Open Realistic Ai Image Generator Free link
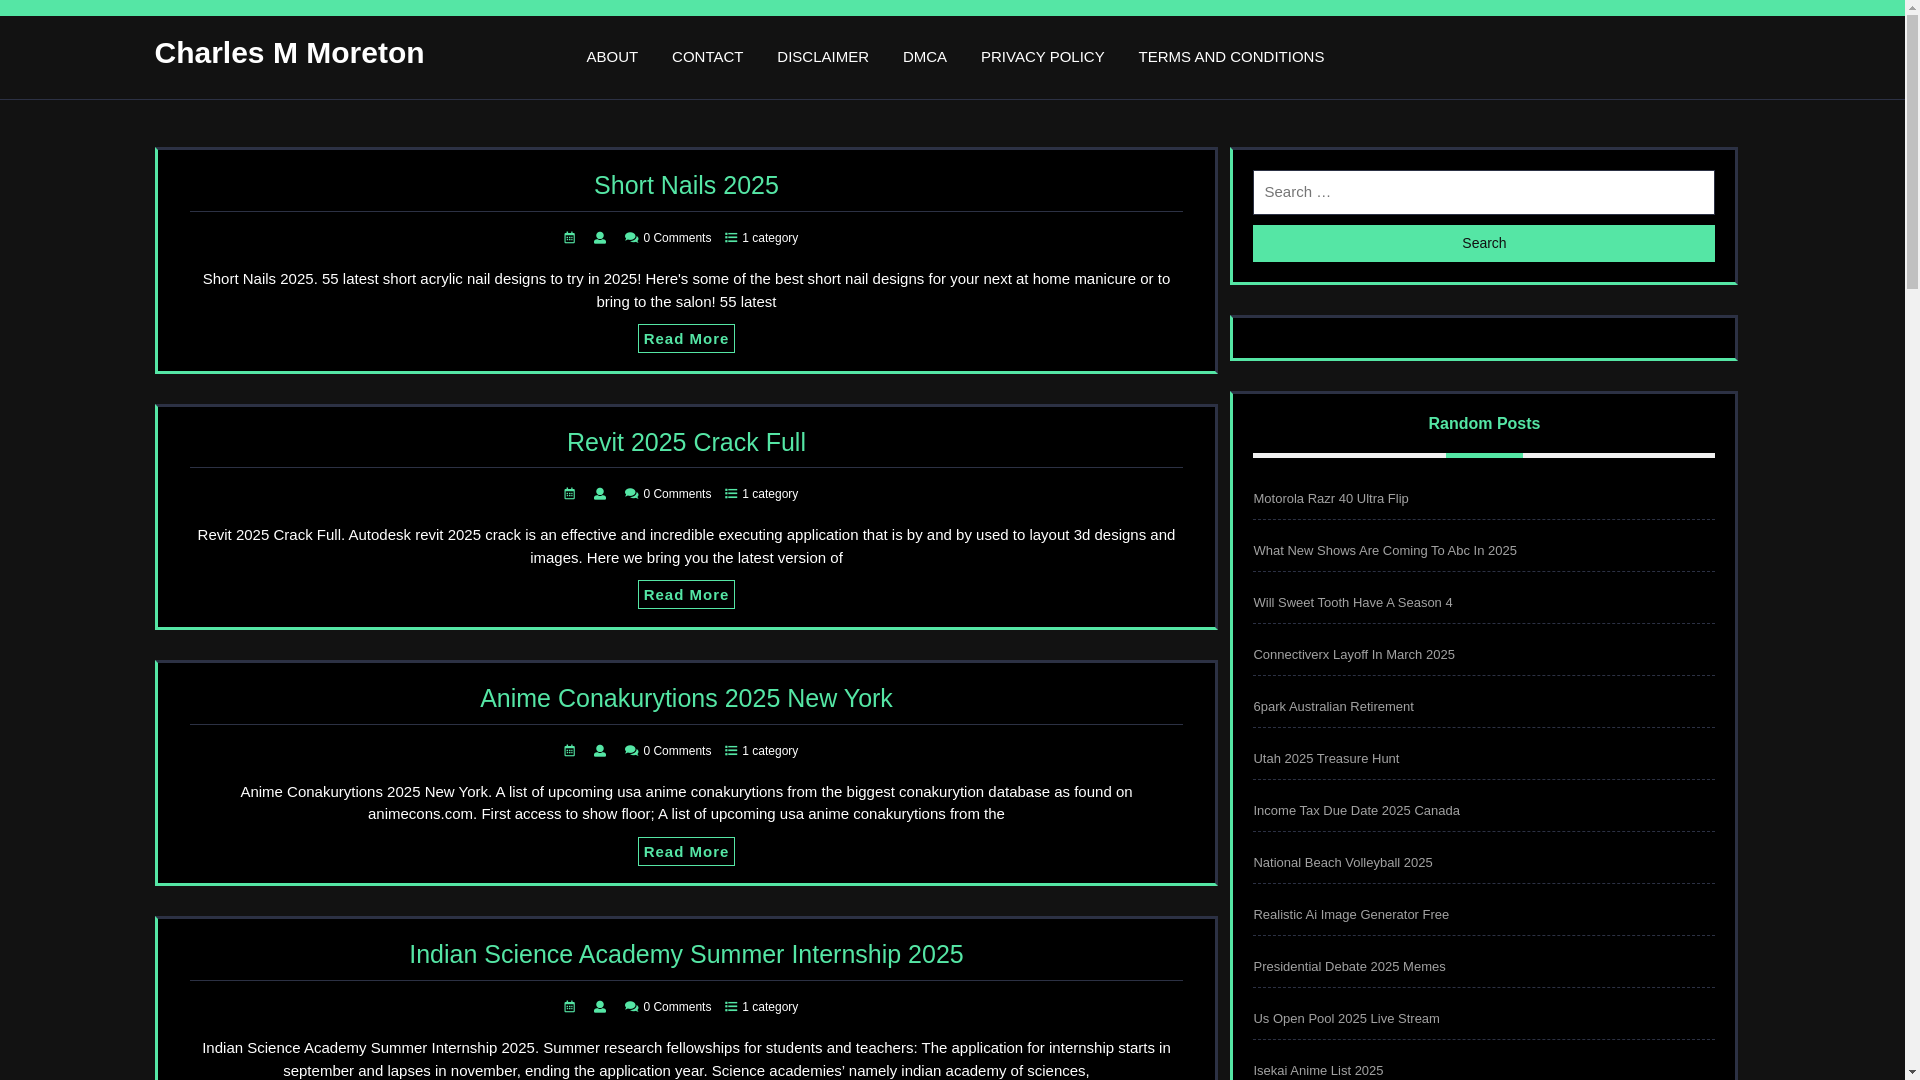The image size is (1920, 1080). click(1351, 915)
